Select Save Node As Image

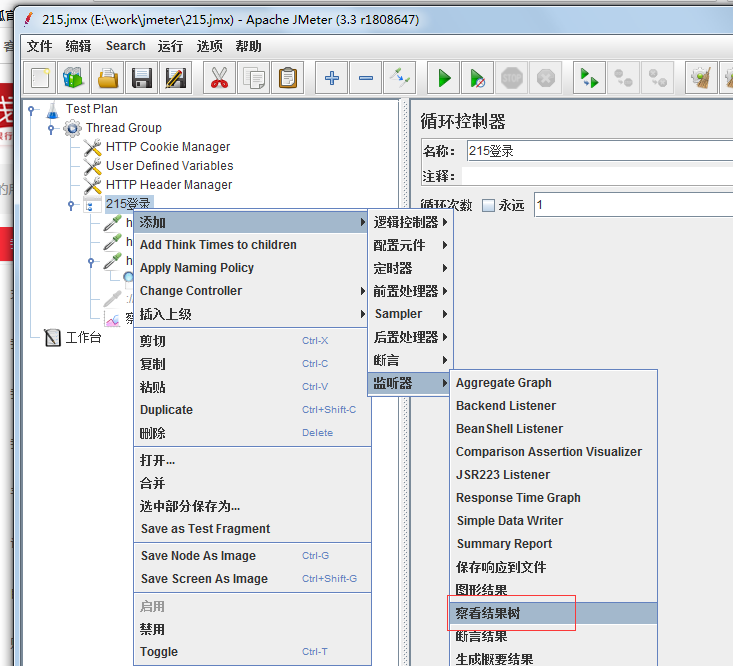coord(252,556)
